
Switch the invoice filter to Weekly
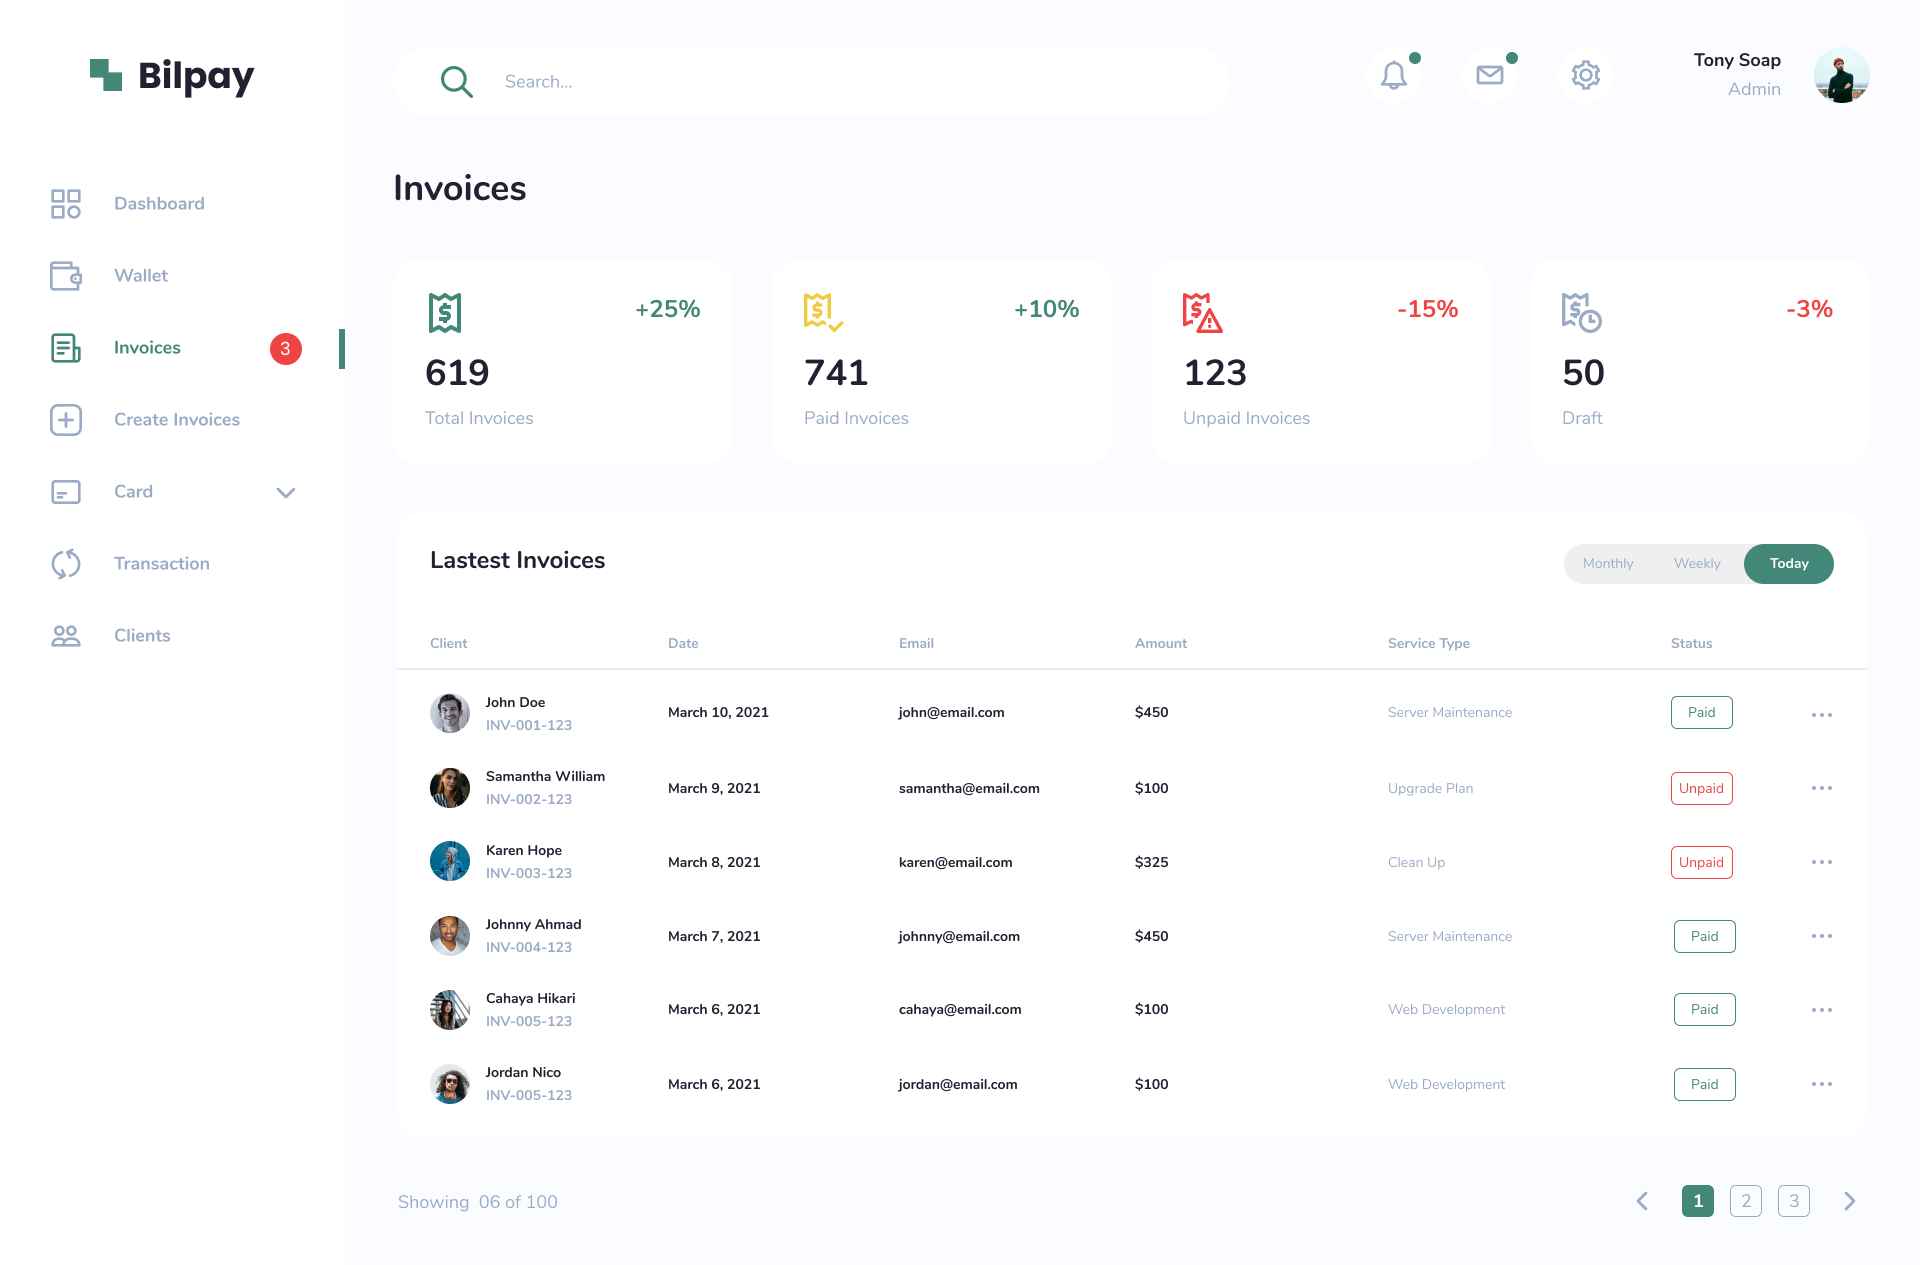[x=1697, y=564]
